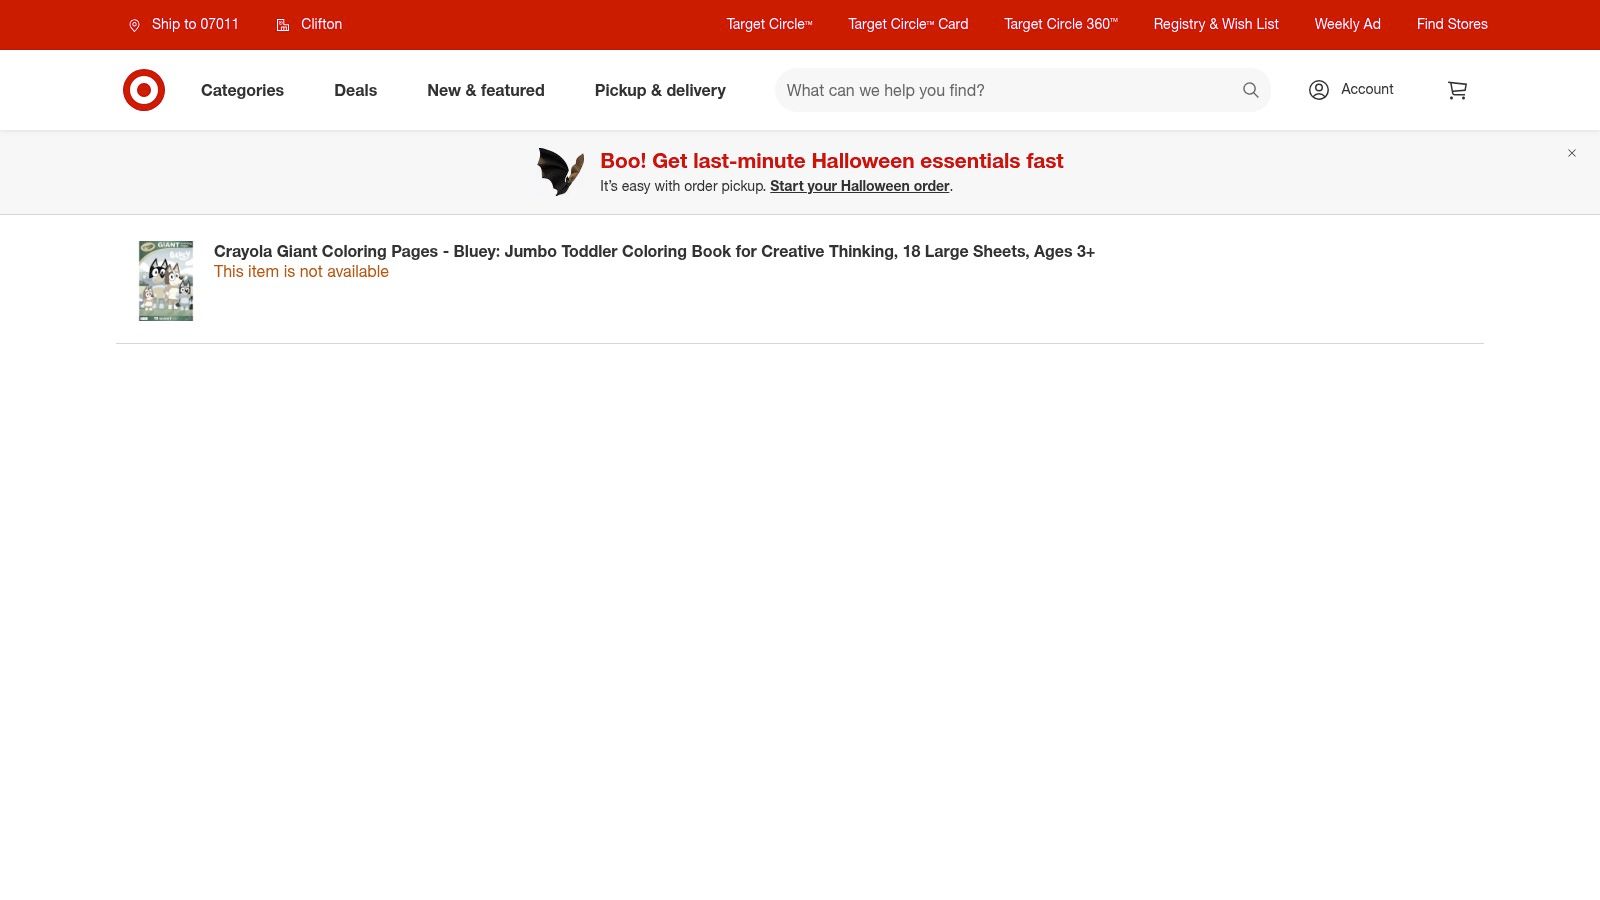The image size is (1600, 900).
Task: Click Find Stores link
Action: 1452,24
